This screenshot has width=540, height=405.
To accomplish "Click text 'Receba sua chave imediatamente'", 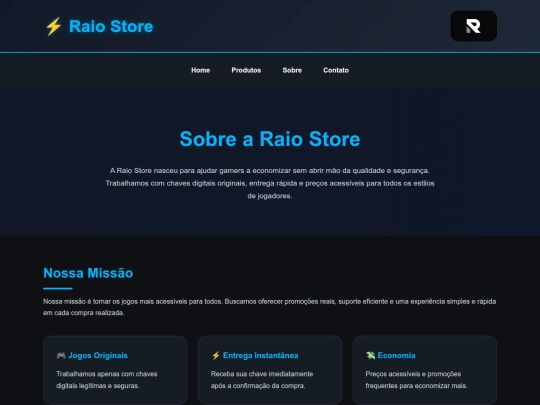I will point(262,374).
